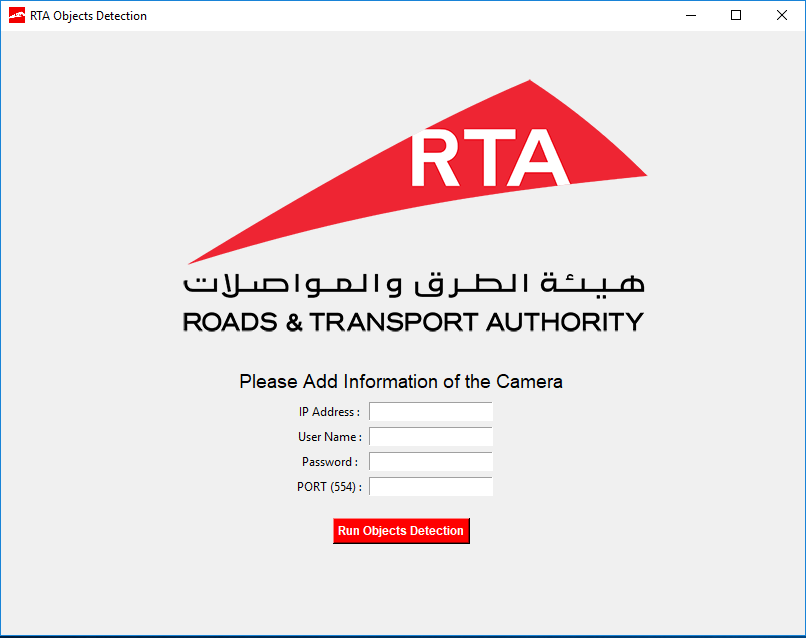Click empty title bar area beside the title
Screen dimensions: 806x638
(x=400, y=16)
